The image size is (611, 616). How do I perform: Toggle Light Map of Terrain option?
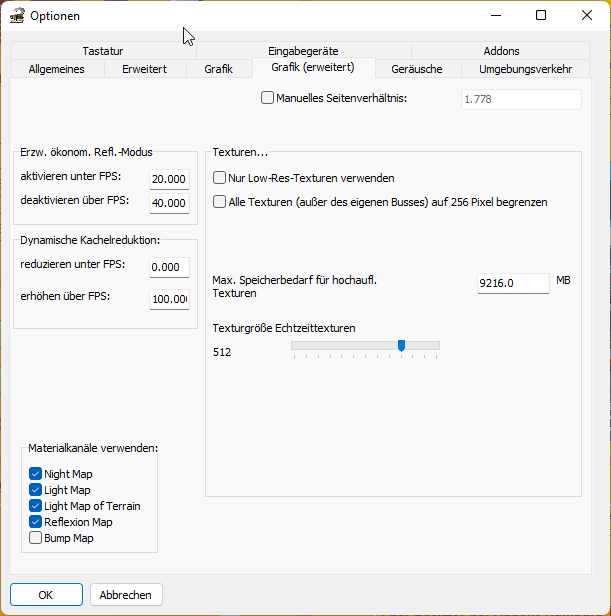(36, 506)
